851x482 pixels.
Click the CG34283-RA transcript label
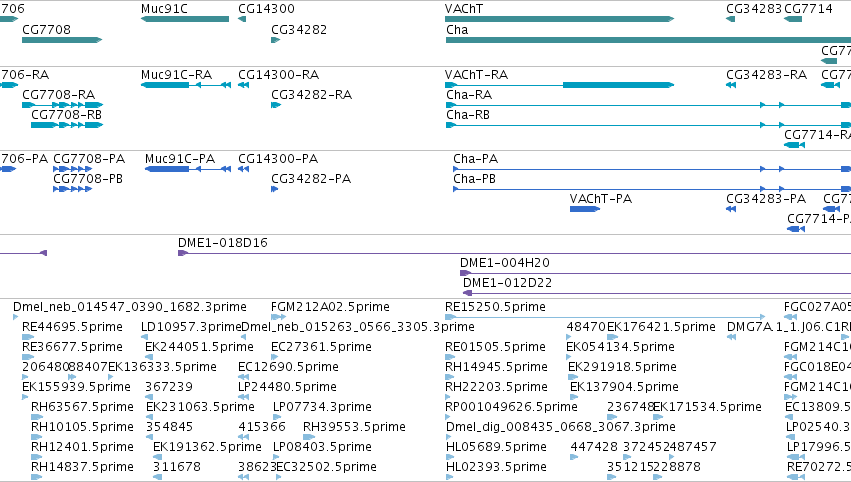[x=766, y=74]
